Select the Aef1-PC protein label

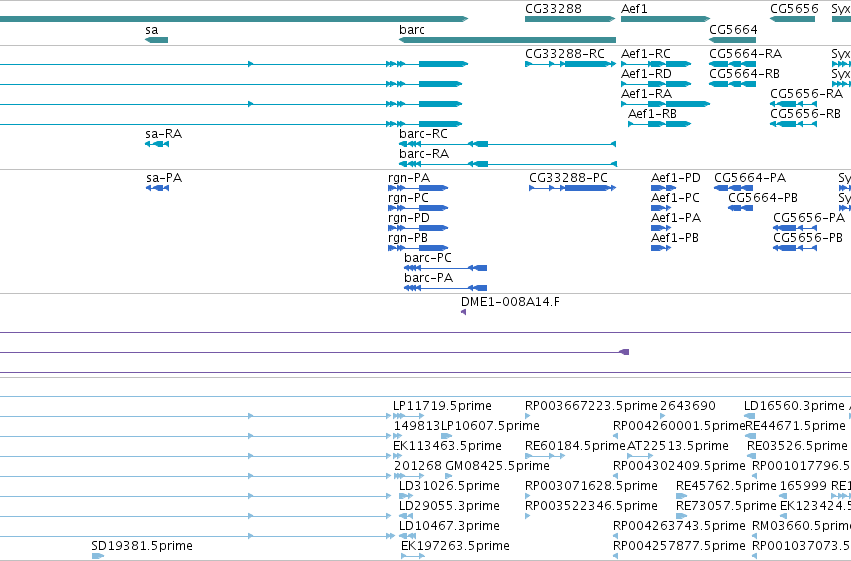(x=675, y=198)
